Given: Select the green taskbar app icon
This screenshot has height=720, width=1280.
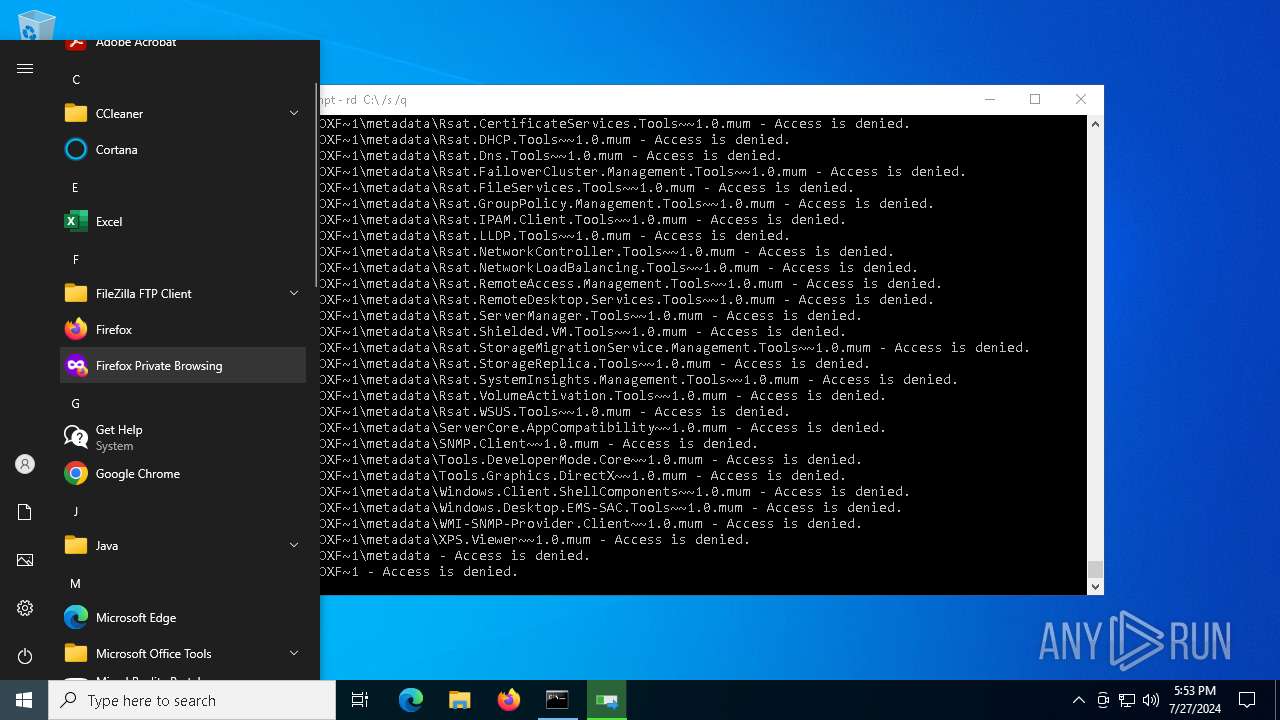Looking at the screenshot, I should point(606,700).
